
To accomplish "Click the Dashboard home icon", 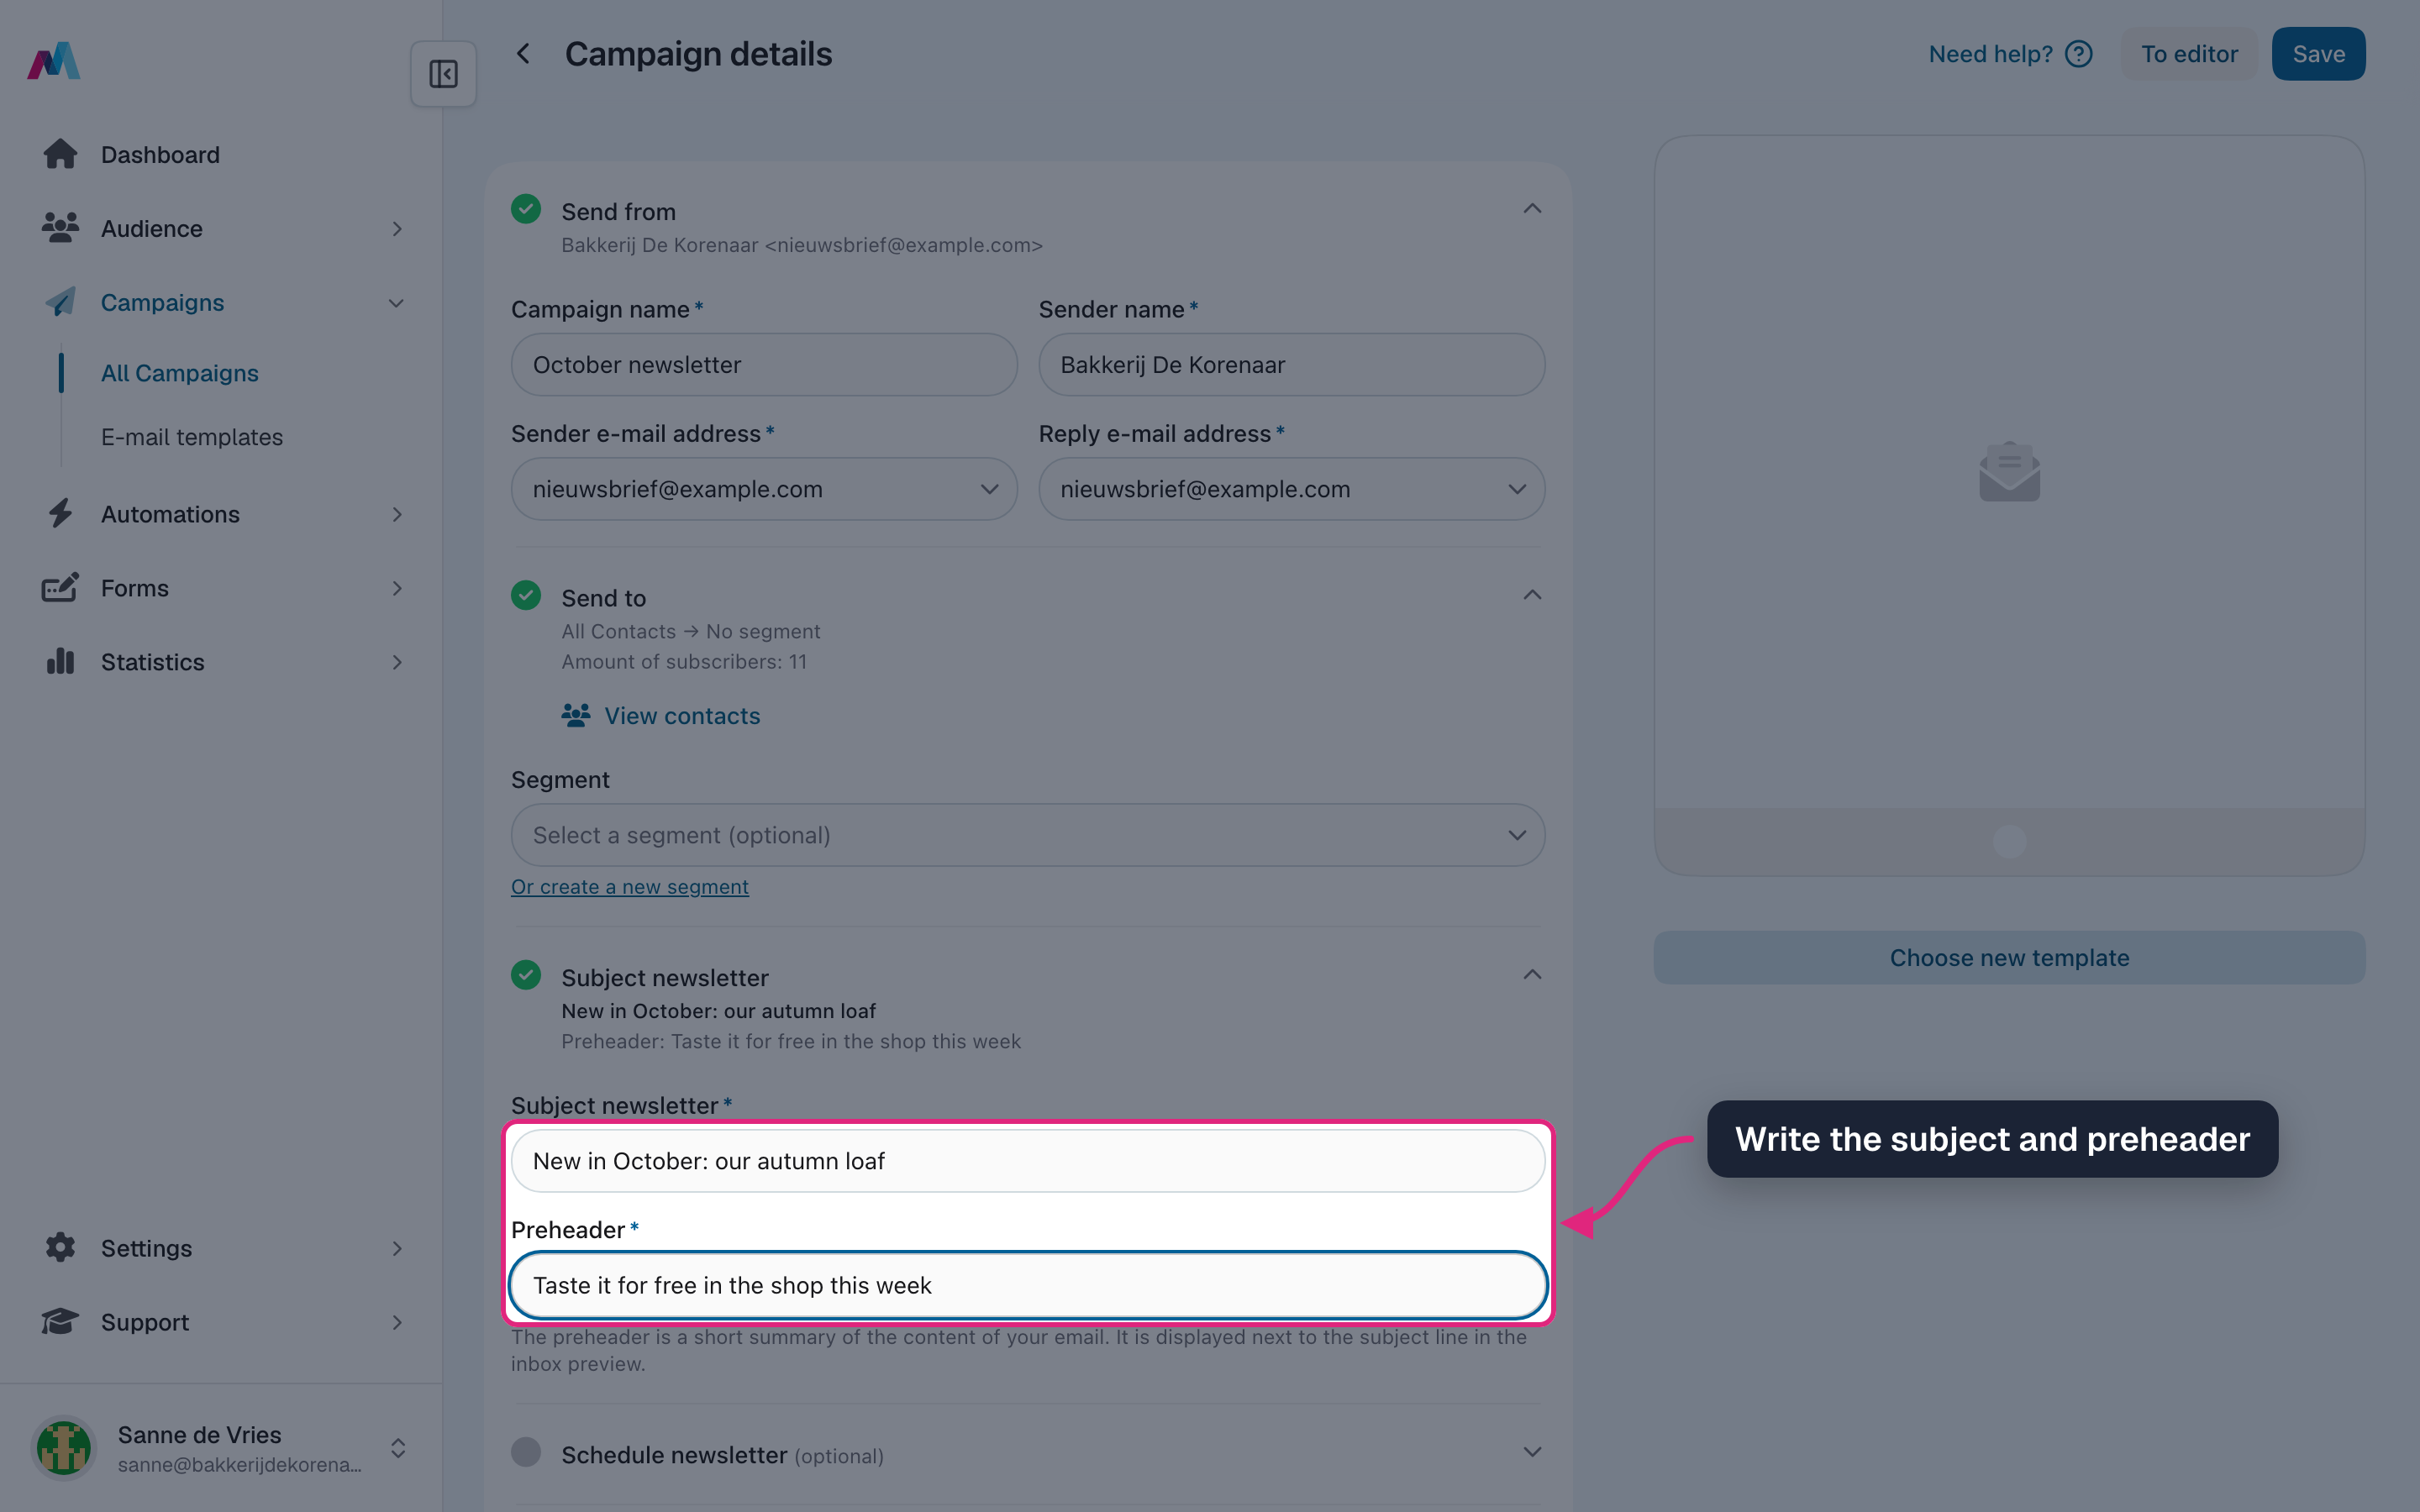I will pos(60,154).
